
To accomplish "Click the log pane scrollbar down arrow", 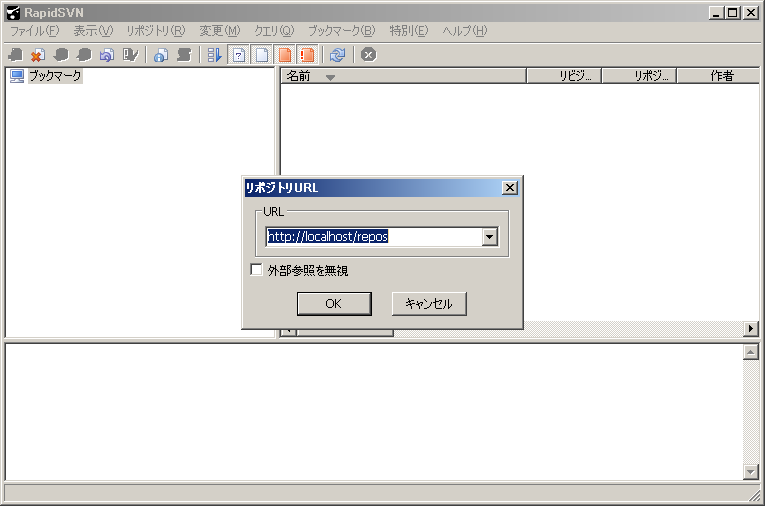I will point(750,472).
